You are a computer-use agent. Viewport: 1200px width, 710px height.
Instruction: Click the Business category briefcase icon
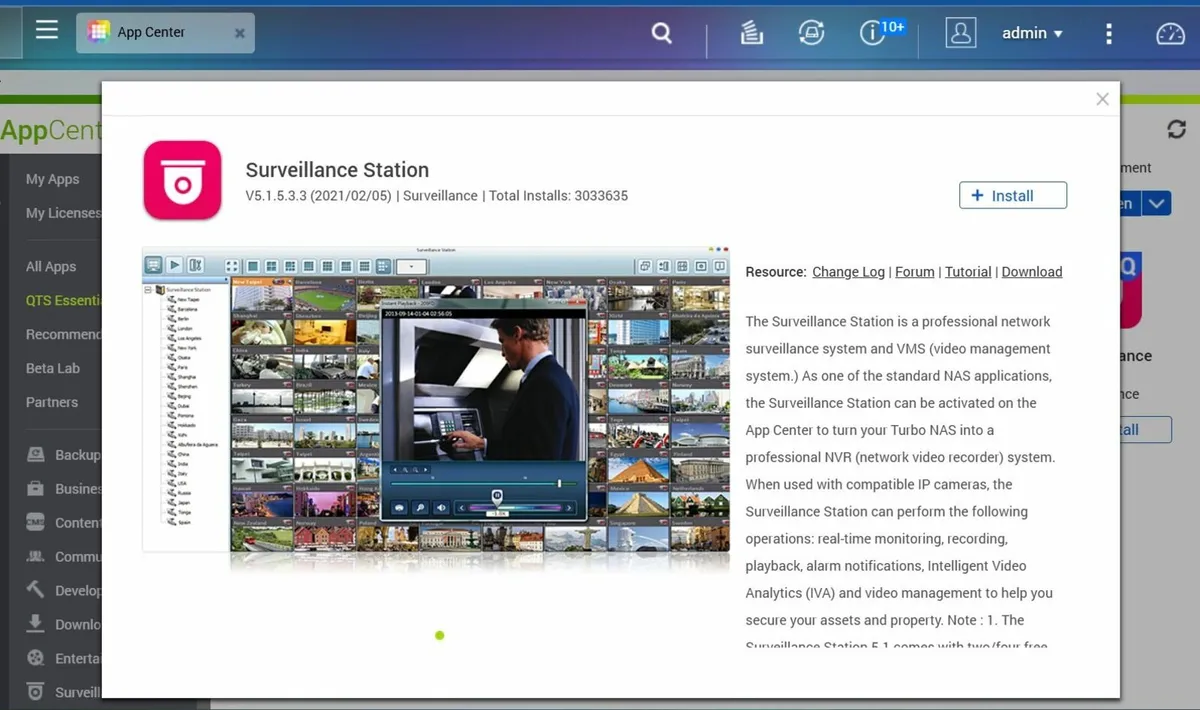point(36,489)
